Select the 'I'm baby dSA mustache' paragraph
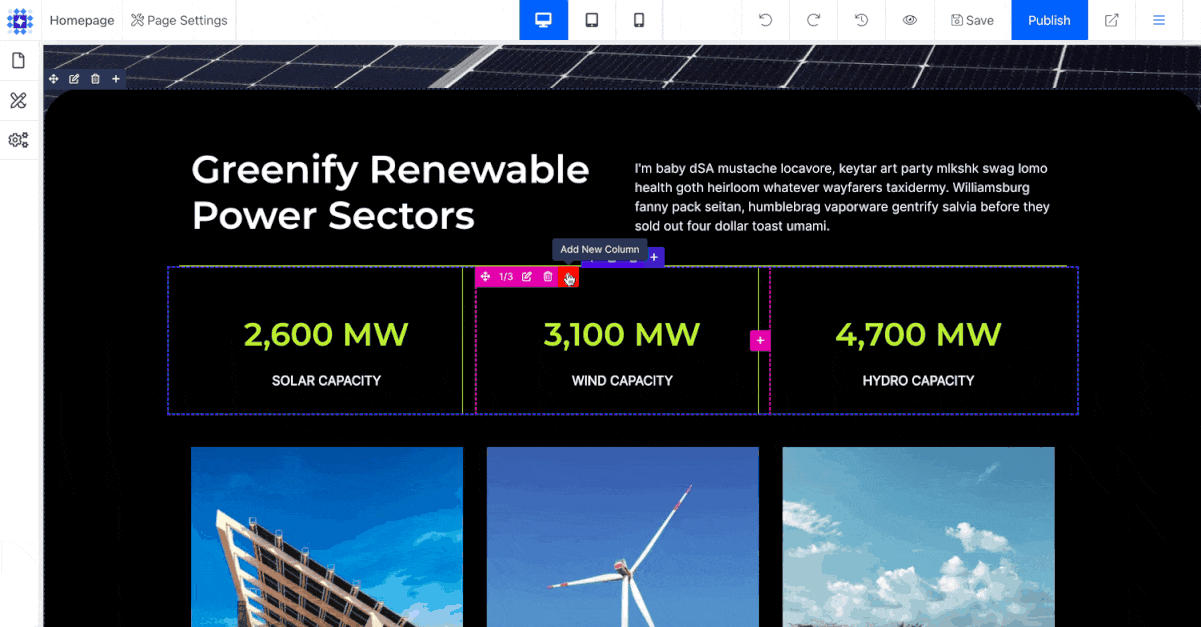The height and width of the screenshot is (627, 1201). 843,197
